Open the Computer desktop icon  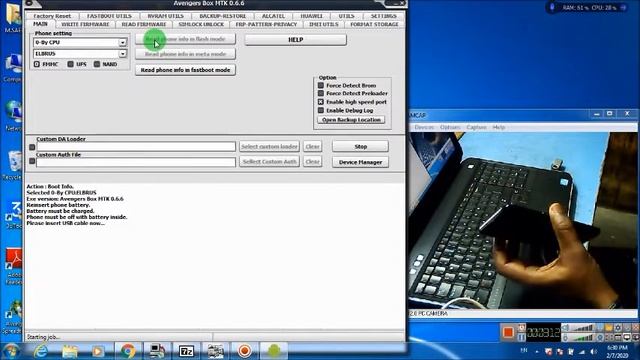(x=14, y=67)
